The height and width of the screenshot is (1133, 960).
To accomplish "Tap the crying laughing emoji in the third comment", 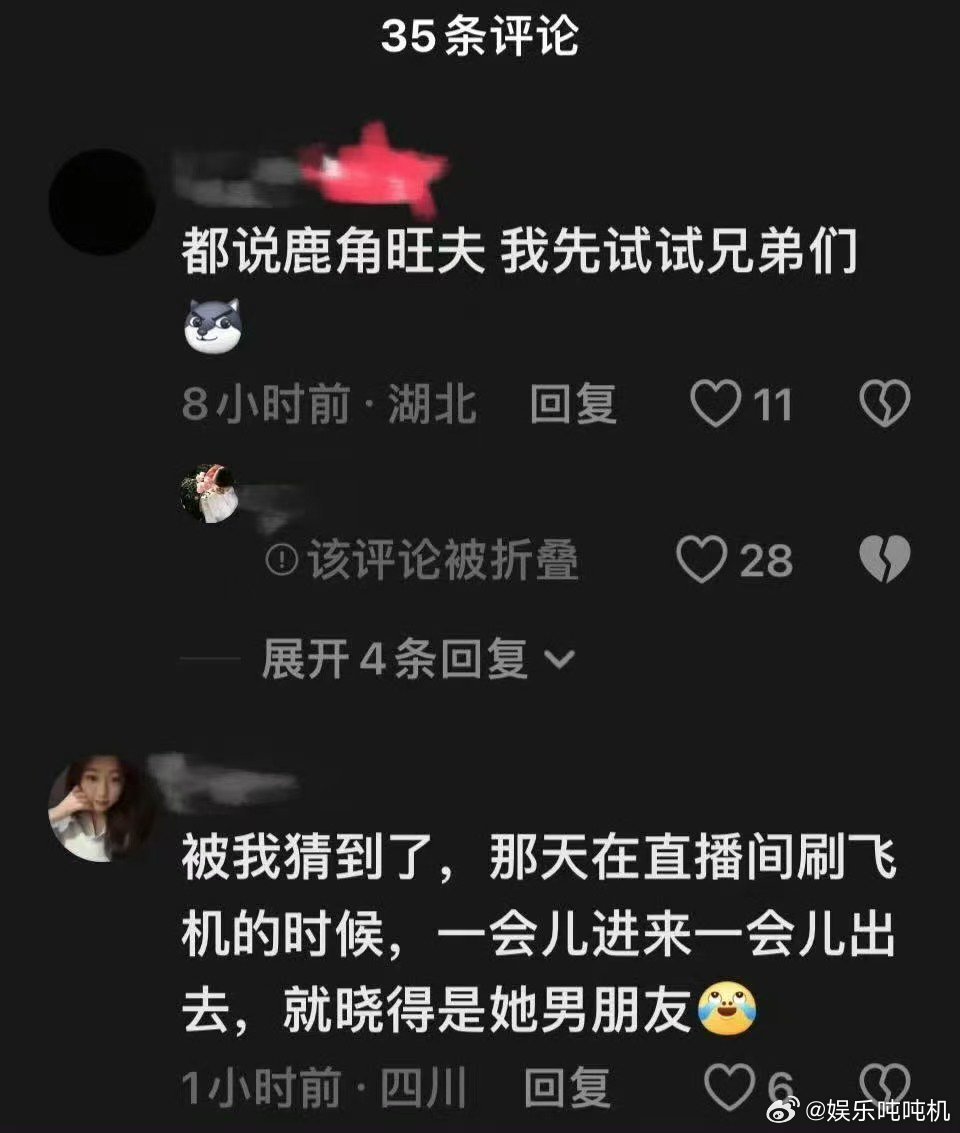I will click(x=727, y=1008).
